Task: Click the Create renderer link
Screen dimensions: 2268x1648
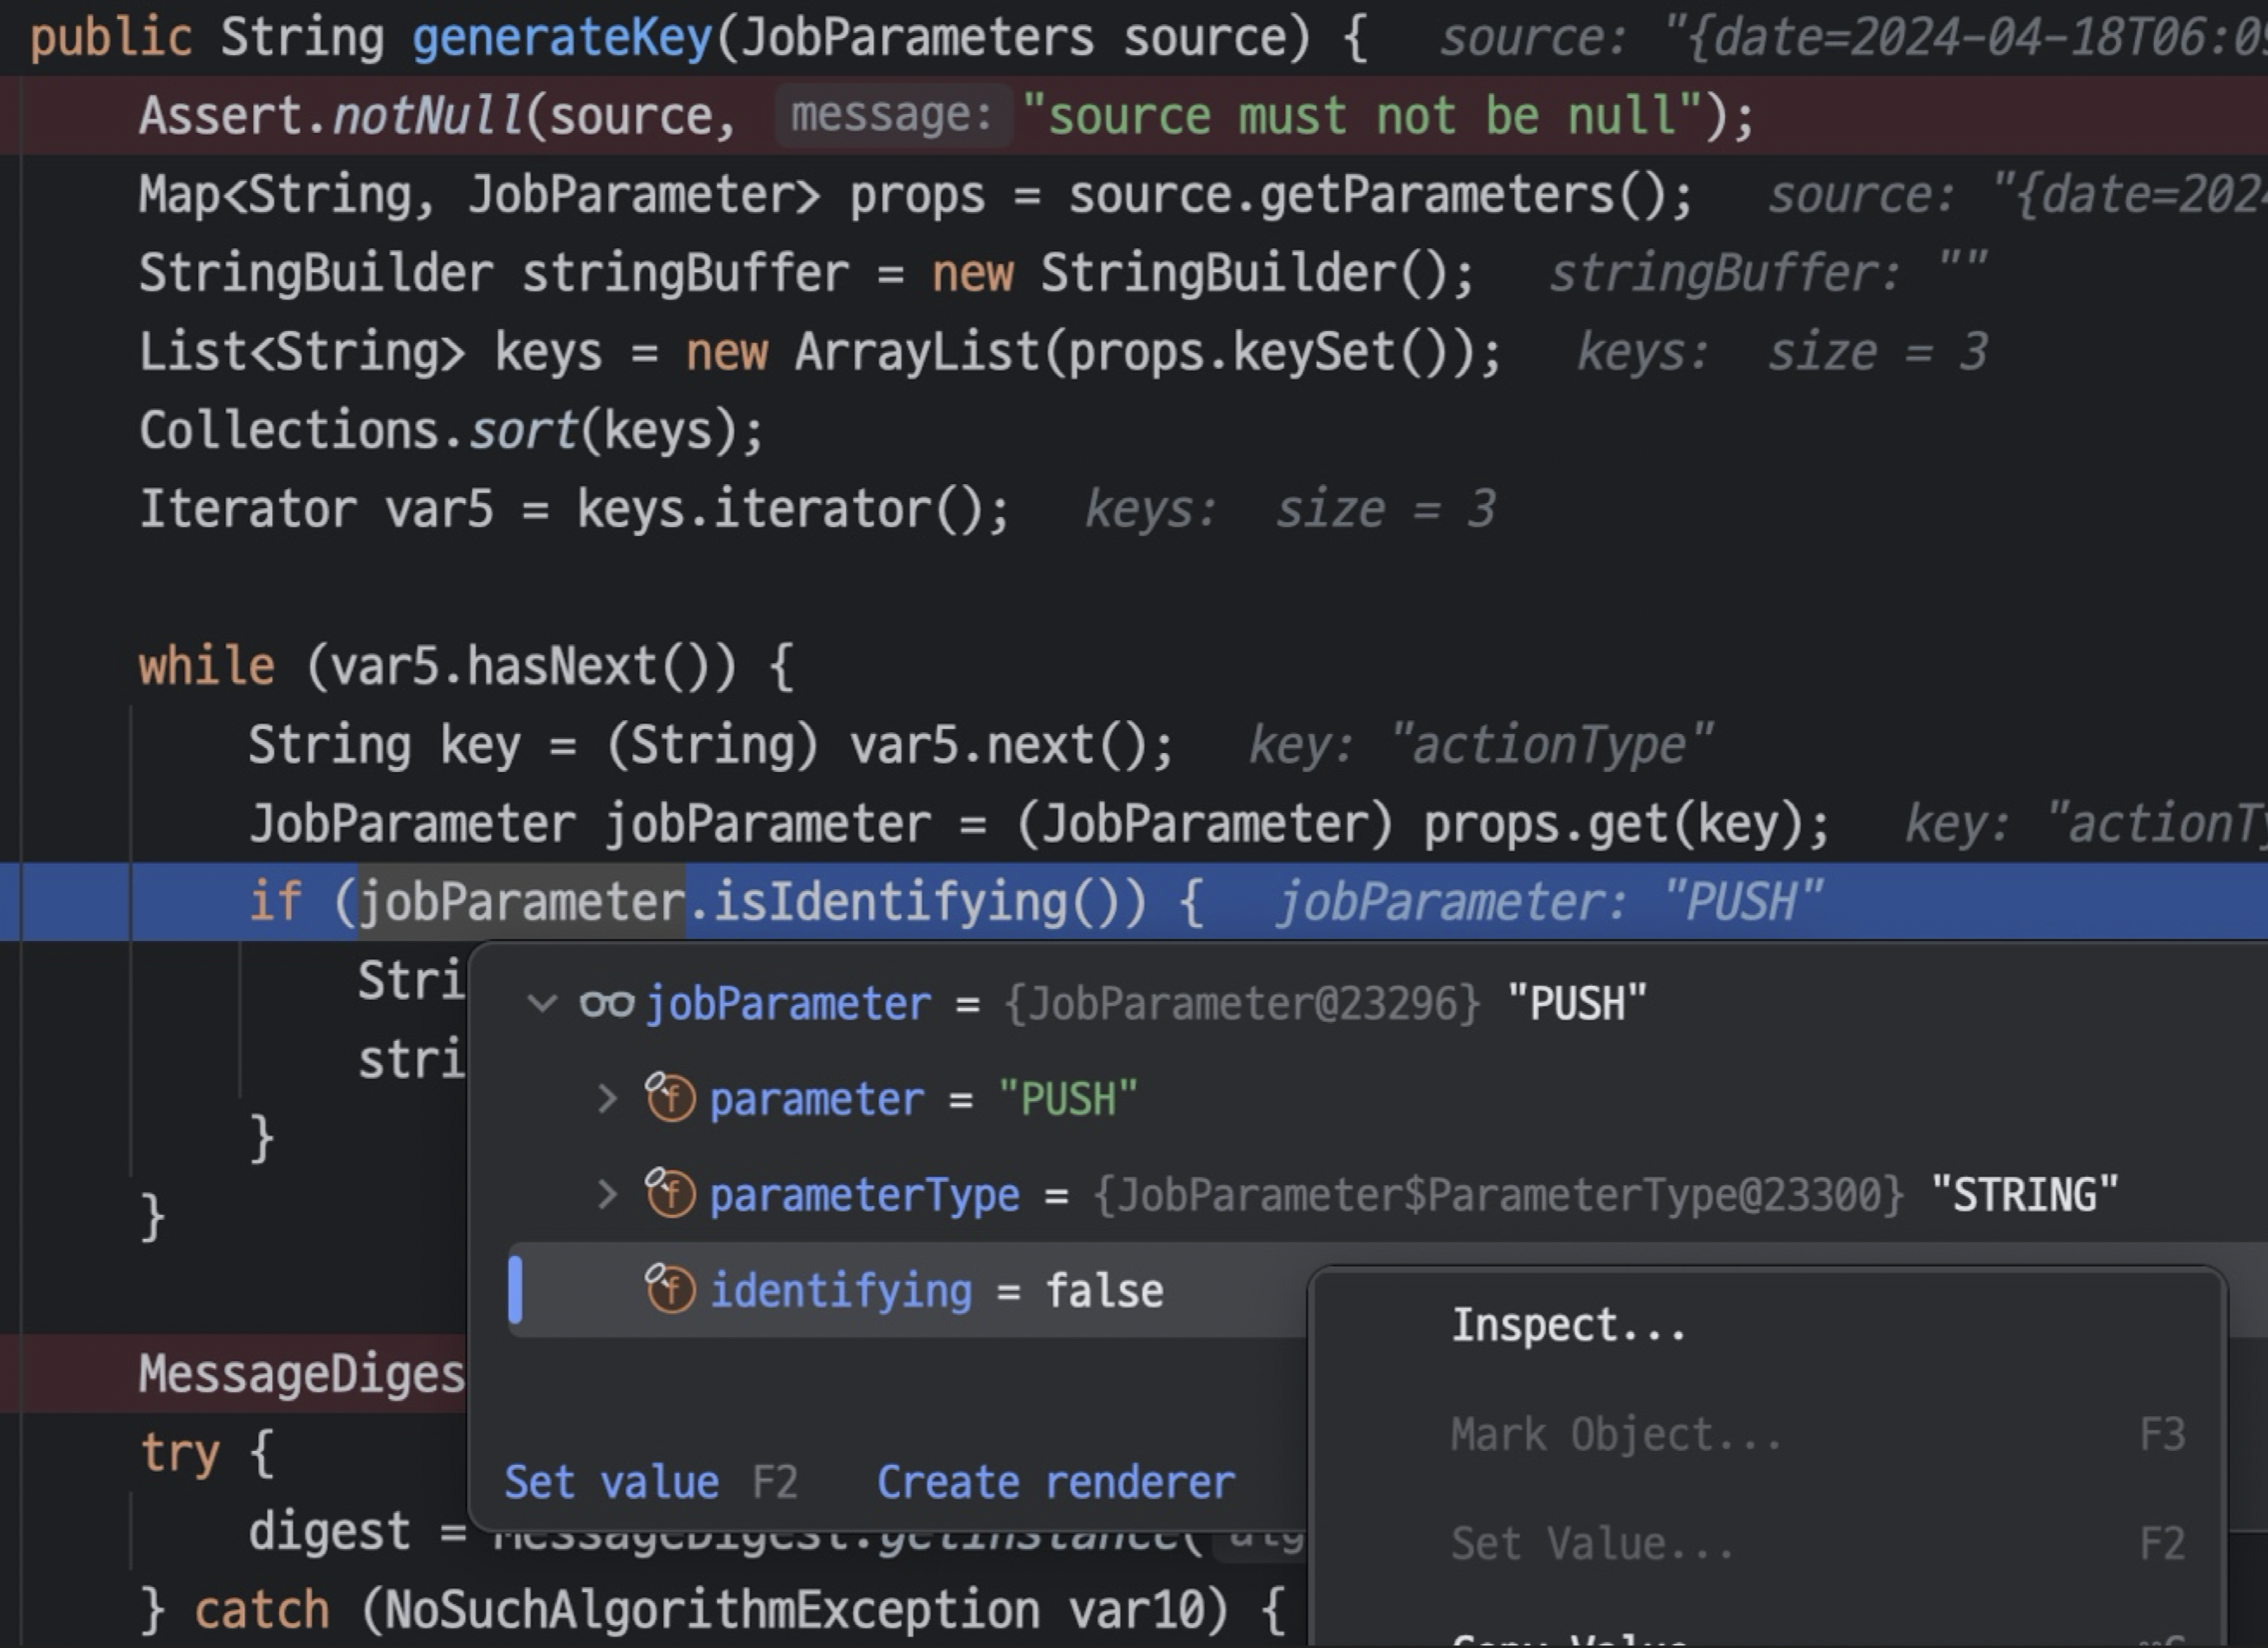Action: (1055, 1482)
